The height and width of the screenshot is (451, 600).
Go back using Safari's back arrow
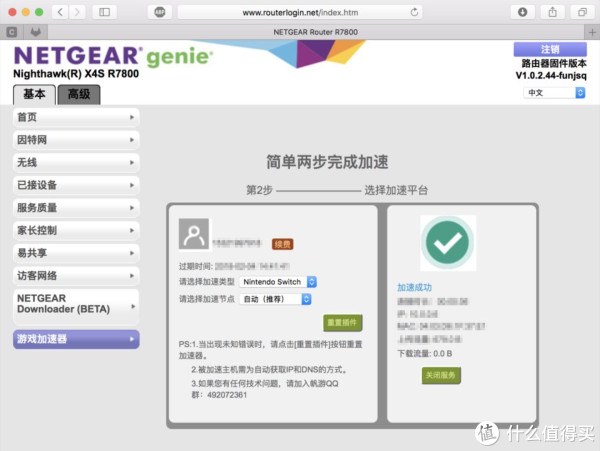point(60,12)
